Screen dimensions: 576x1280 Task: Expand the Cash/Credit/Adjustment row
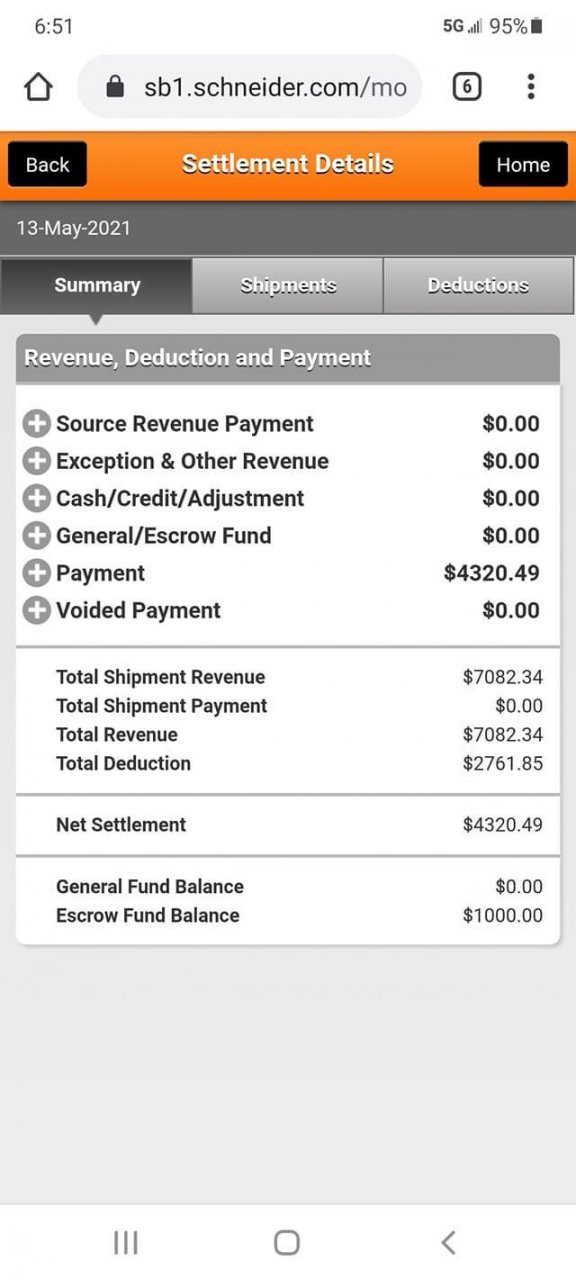(36, 498)
